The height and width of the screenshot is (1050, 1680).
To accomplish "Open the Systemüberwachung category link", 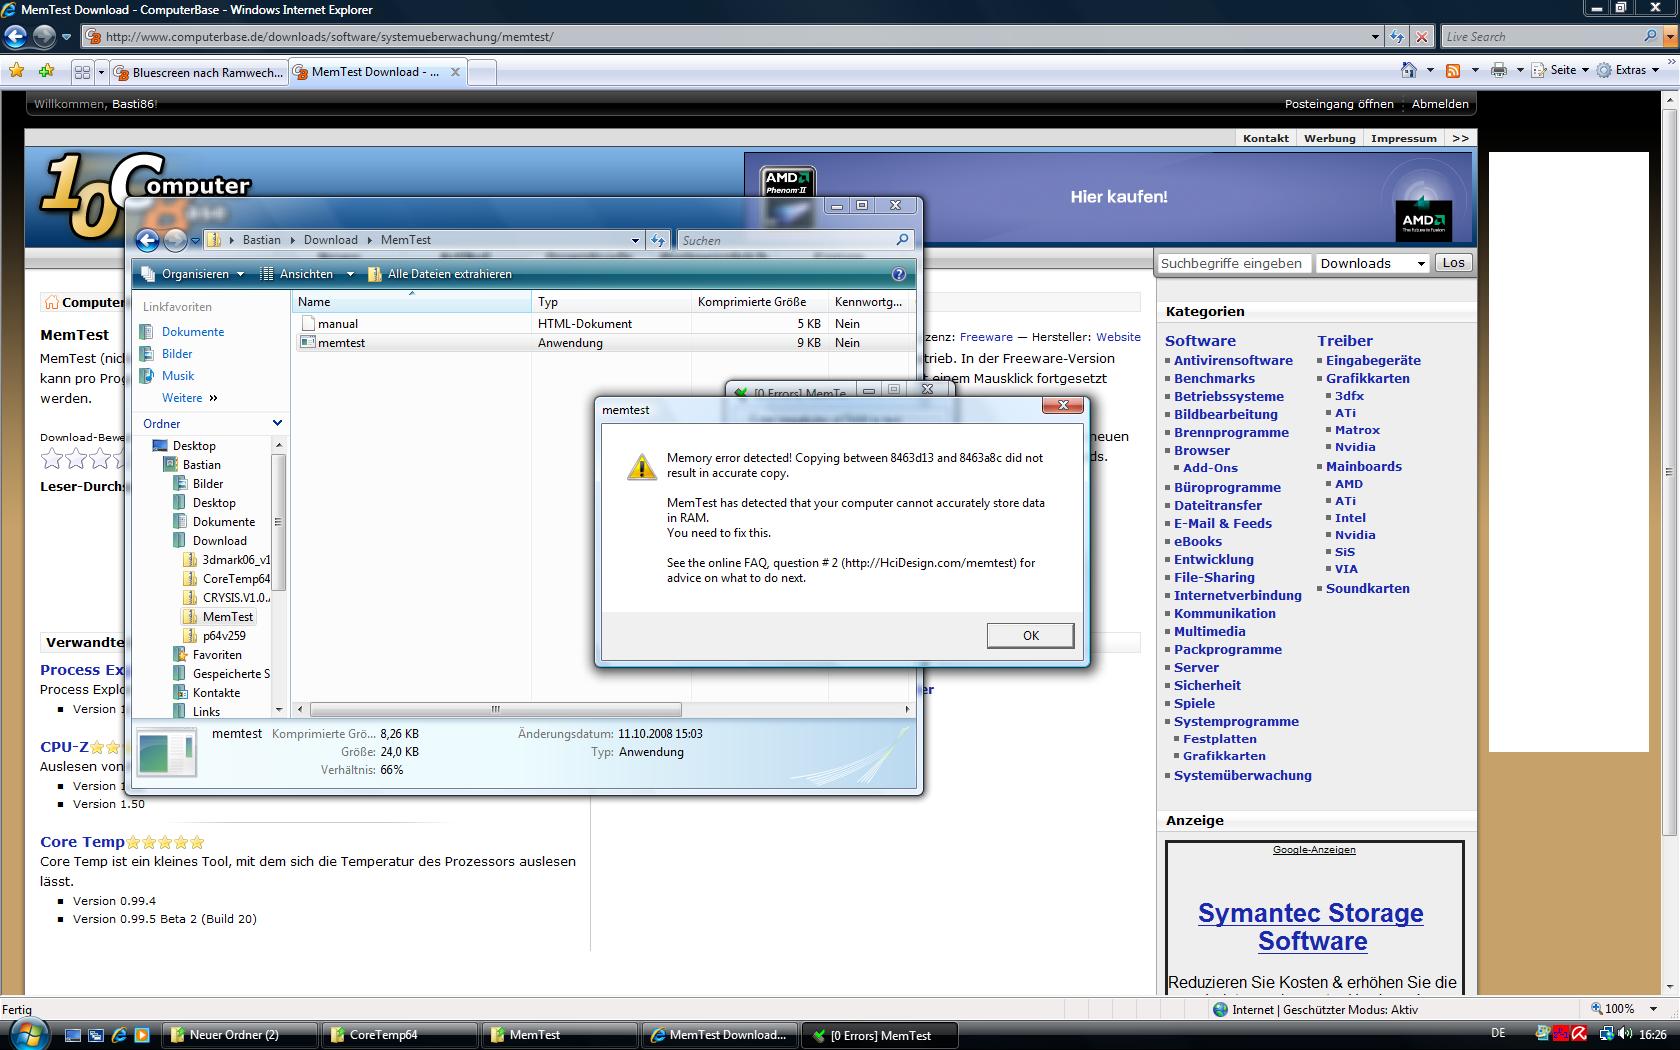I will tap(1243, 776).
